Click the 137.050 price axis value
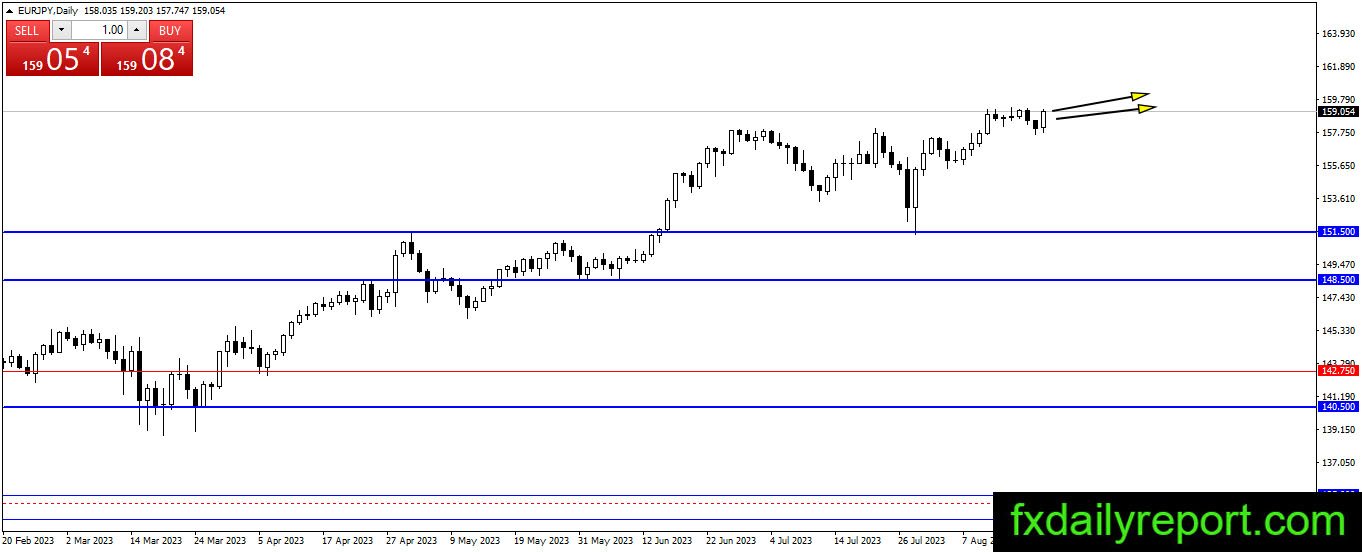This screenshot has height=552, width=1362. [x=1337, y=463]
